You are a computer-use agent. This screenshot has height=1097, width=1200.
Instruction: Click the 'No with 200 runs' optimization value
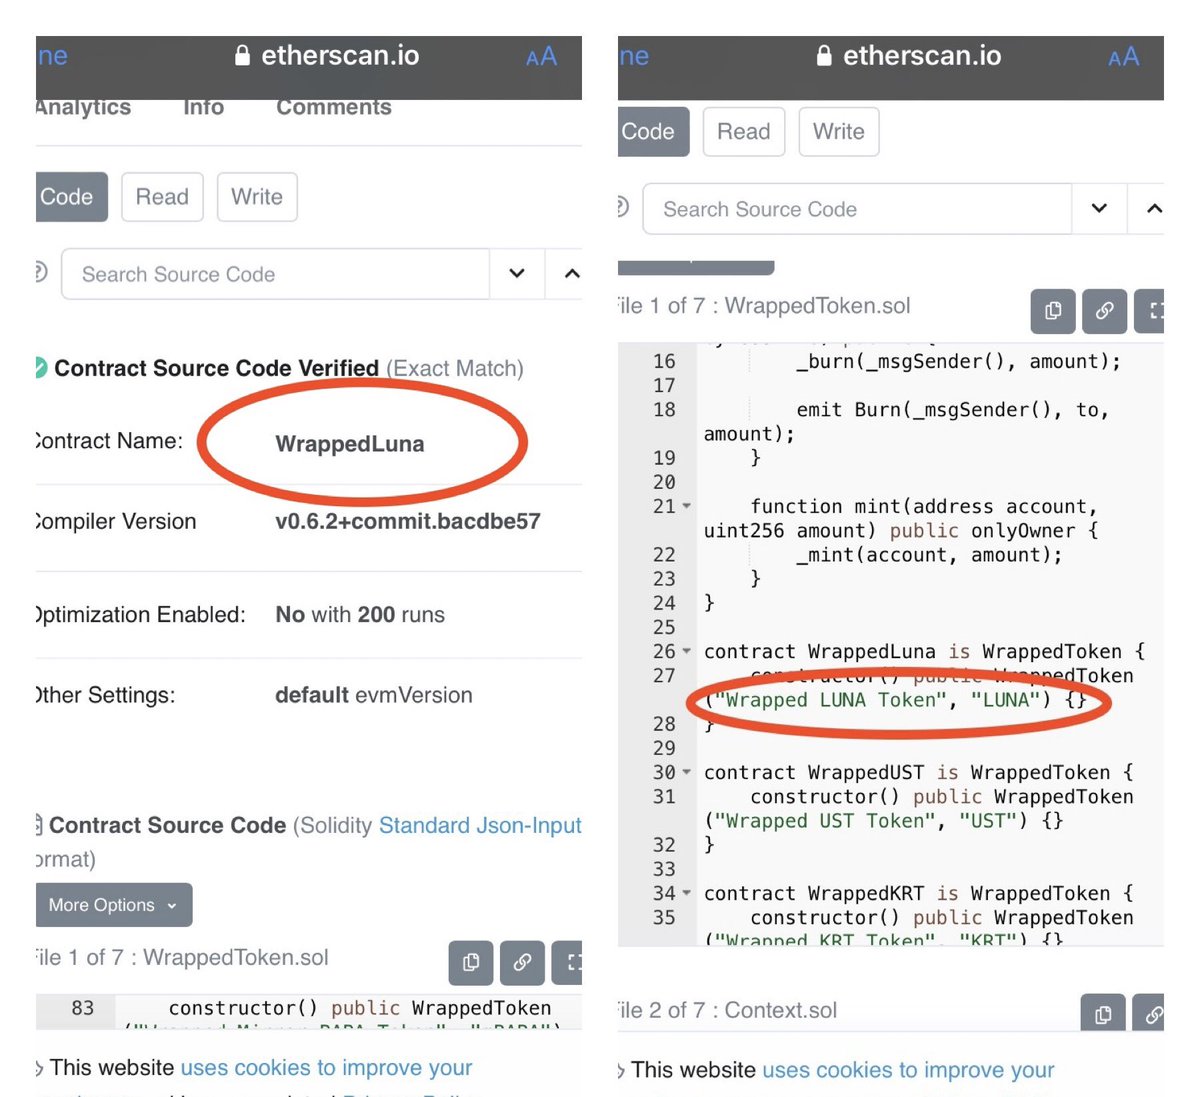pyautogui.click(x=360, y=615)
